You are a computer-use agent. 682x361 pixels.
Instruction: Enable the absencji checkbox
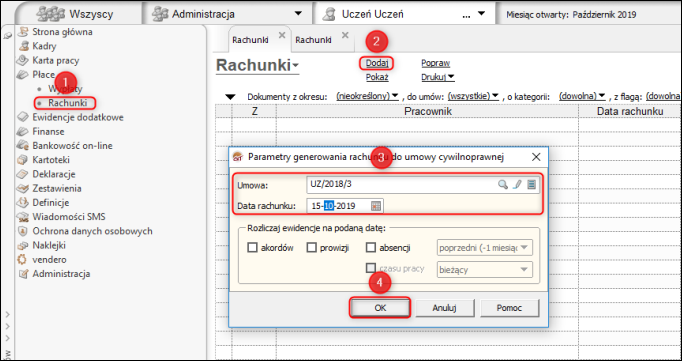pyautogui.click(x=371, y=248)
